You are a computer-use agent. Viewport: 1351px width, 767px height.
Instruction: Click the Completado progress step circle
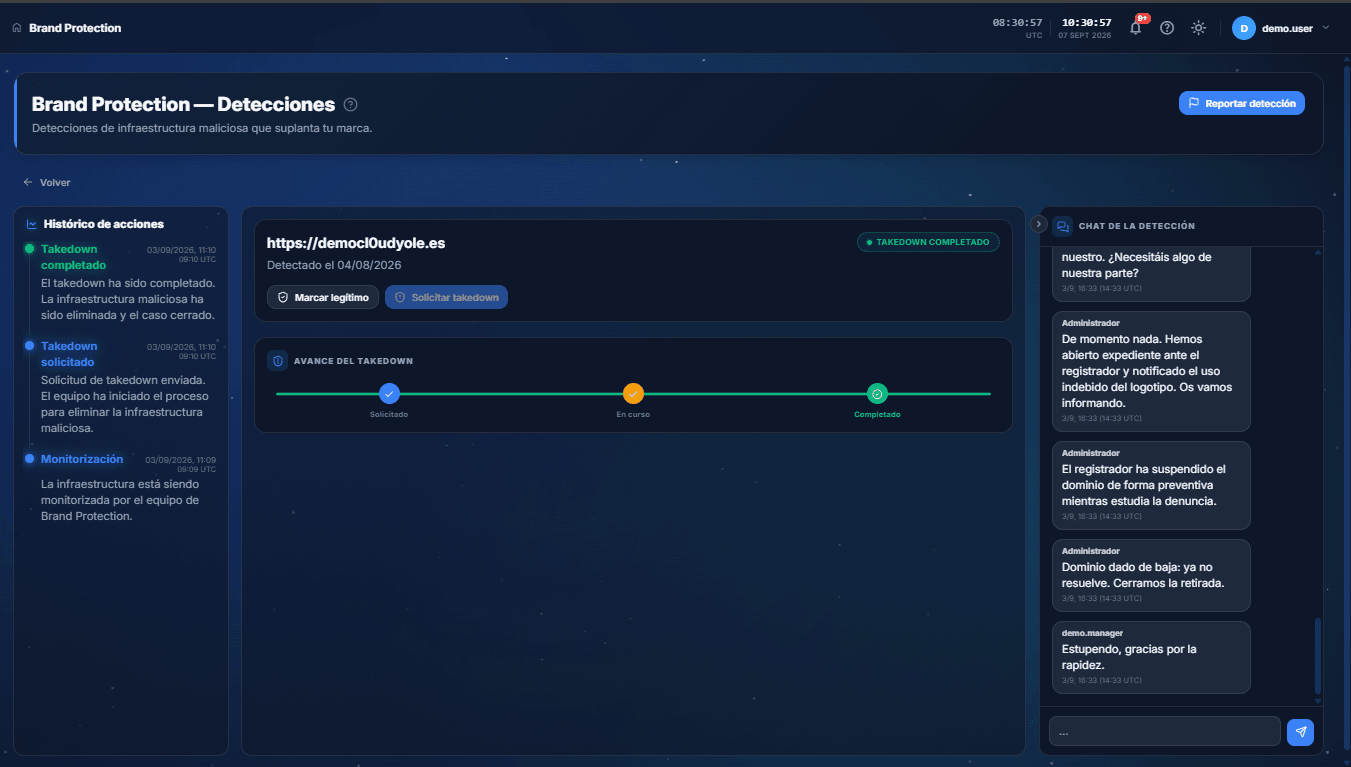(877, 394)
